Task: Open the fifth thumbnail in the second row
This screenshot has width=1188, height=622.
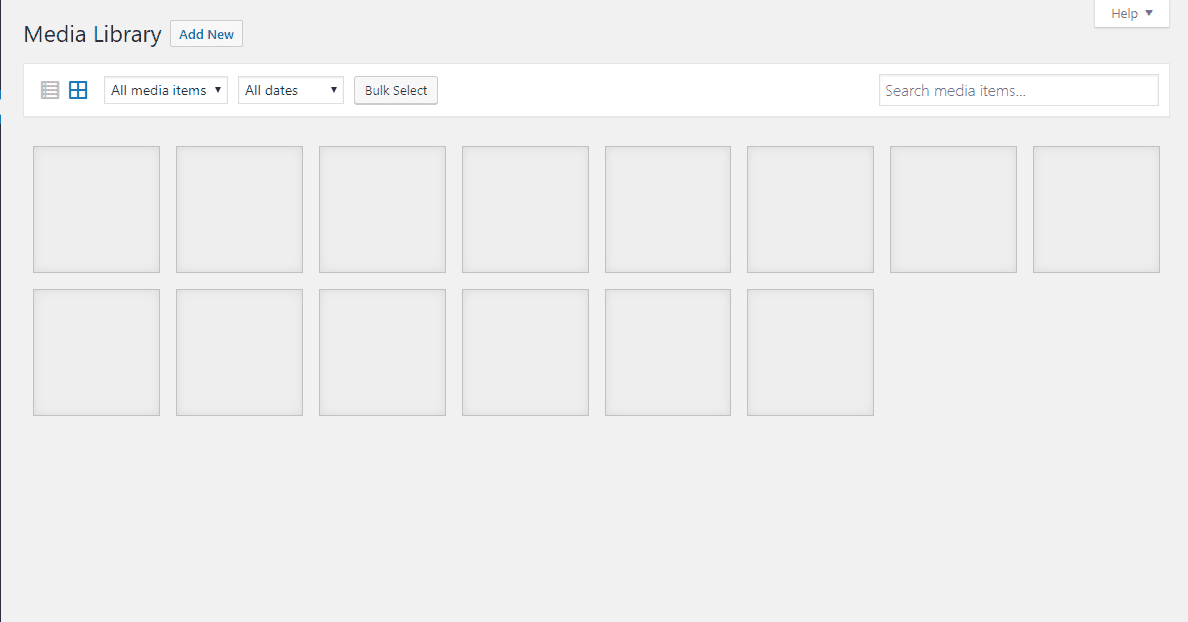Action: coord(667,352)
